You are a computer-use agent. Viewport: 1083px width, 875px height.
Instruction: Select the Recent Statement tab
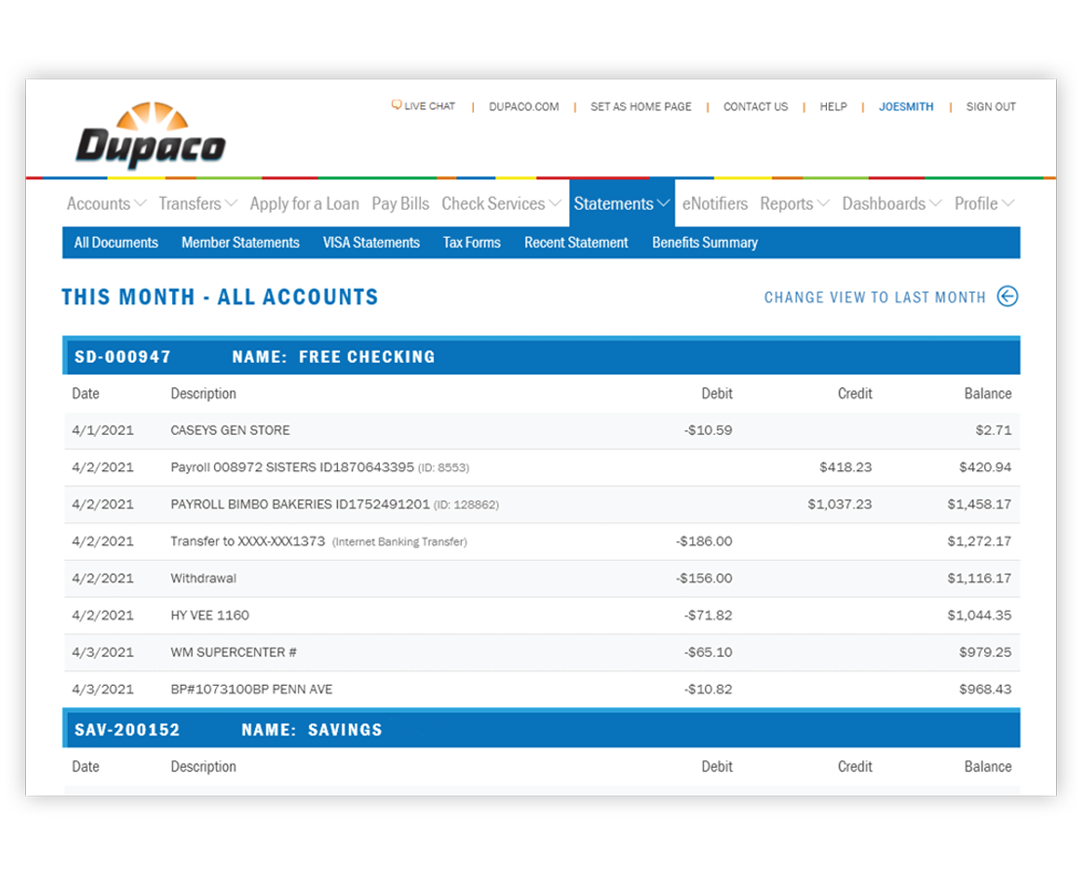576,242
